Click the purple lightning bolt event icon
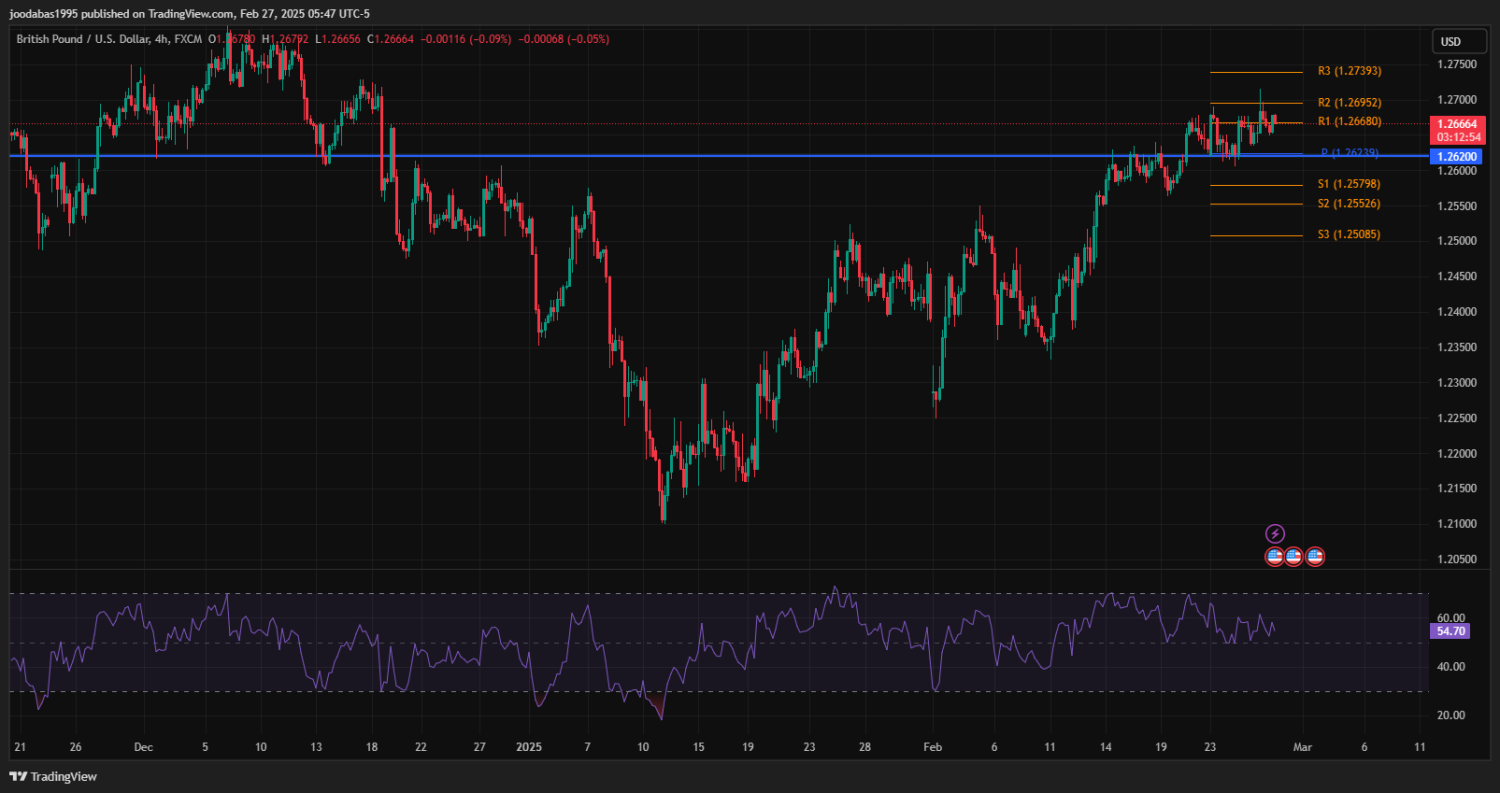 [1275, 534]
